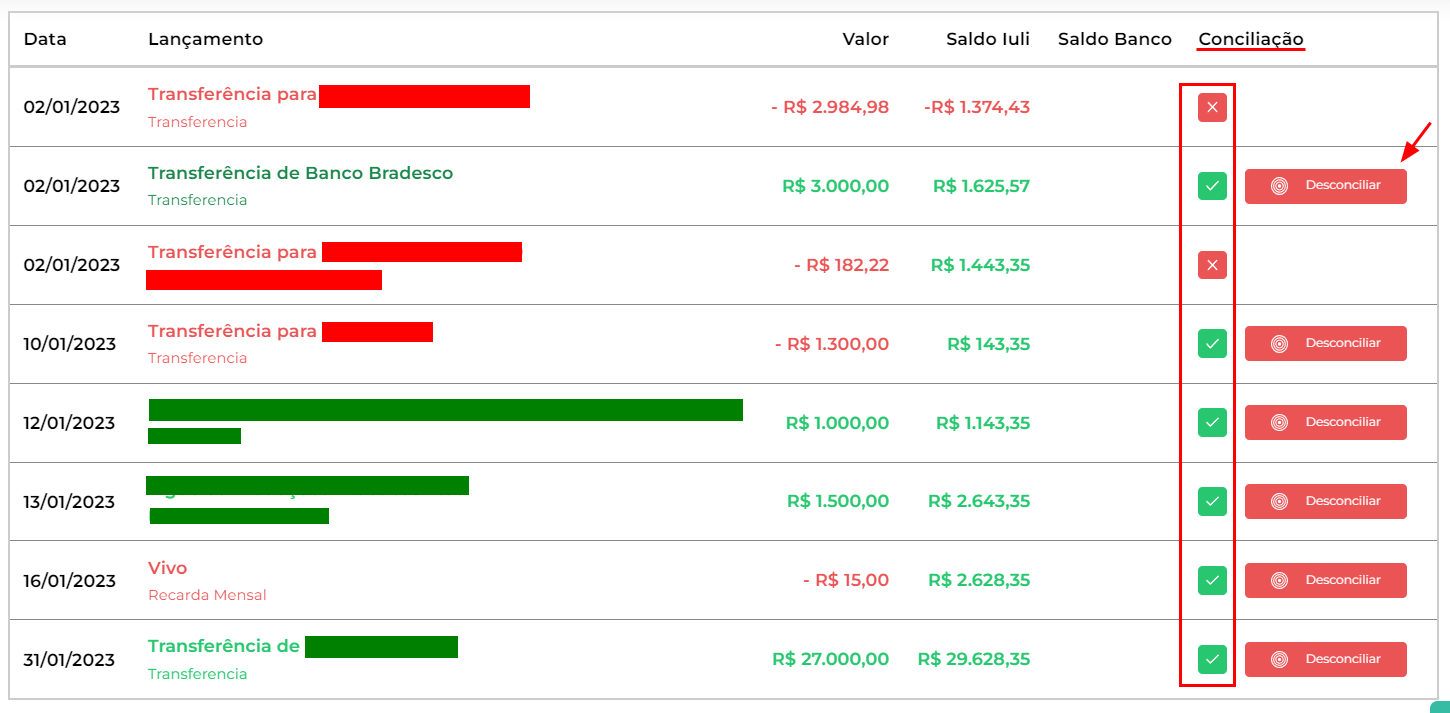Select the Saldo Banco column header

click(1114, 39)
